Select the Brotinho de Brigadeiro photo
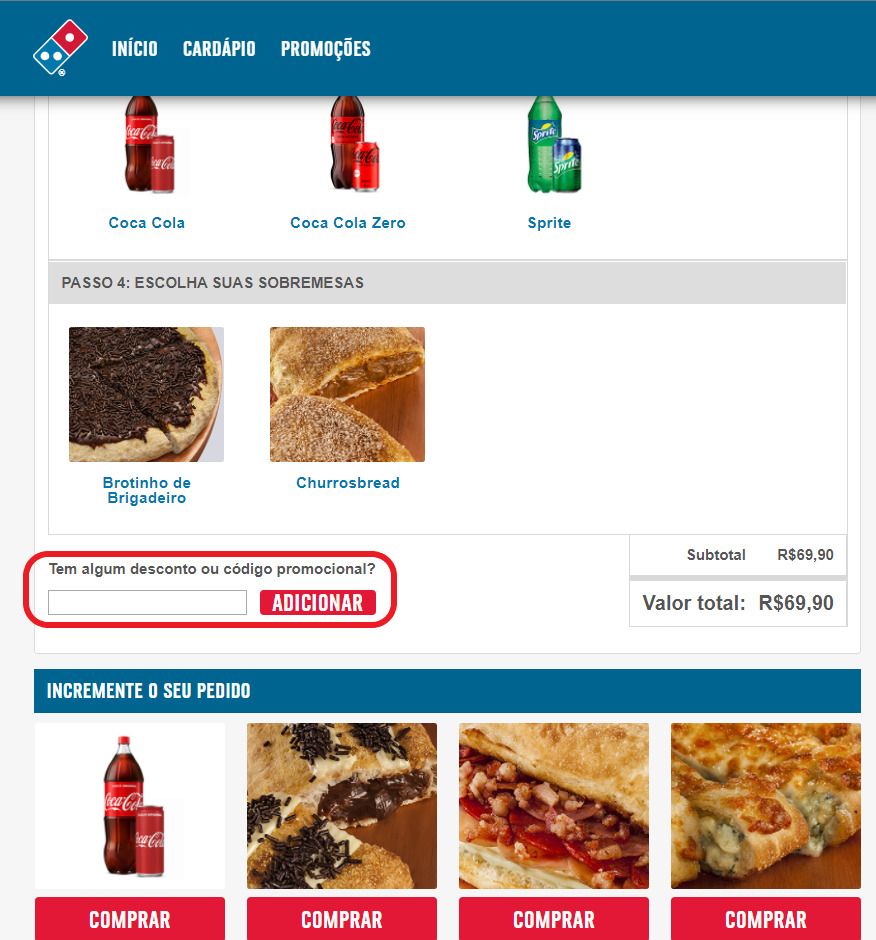876x940 pixels. (146, 394)
